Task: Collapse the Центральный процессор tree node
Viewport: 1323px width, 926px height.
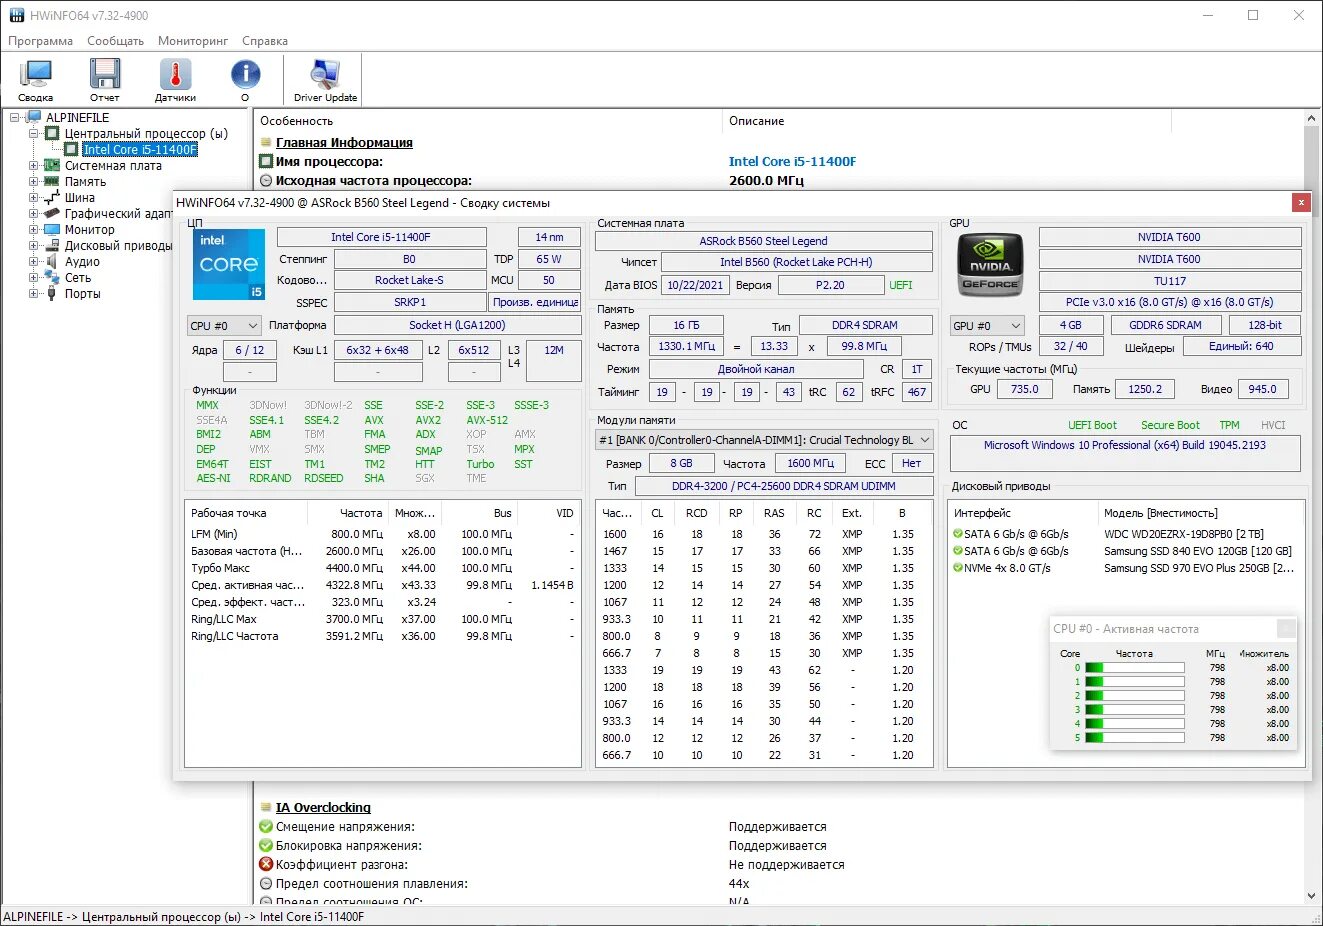Action: 33,134
